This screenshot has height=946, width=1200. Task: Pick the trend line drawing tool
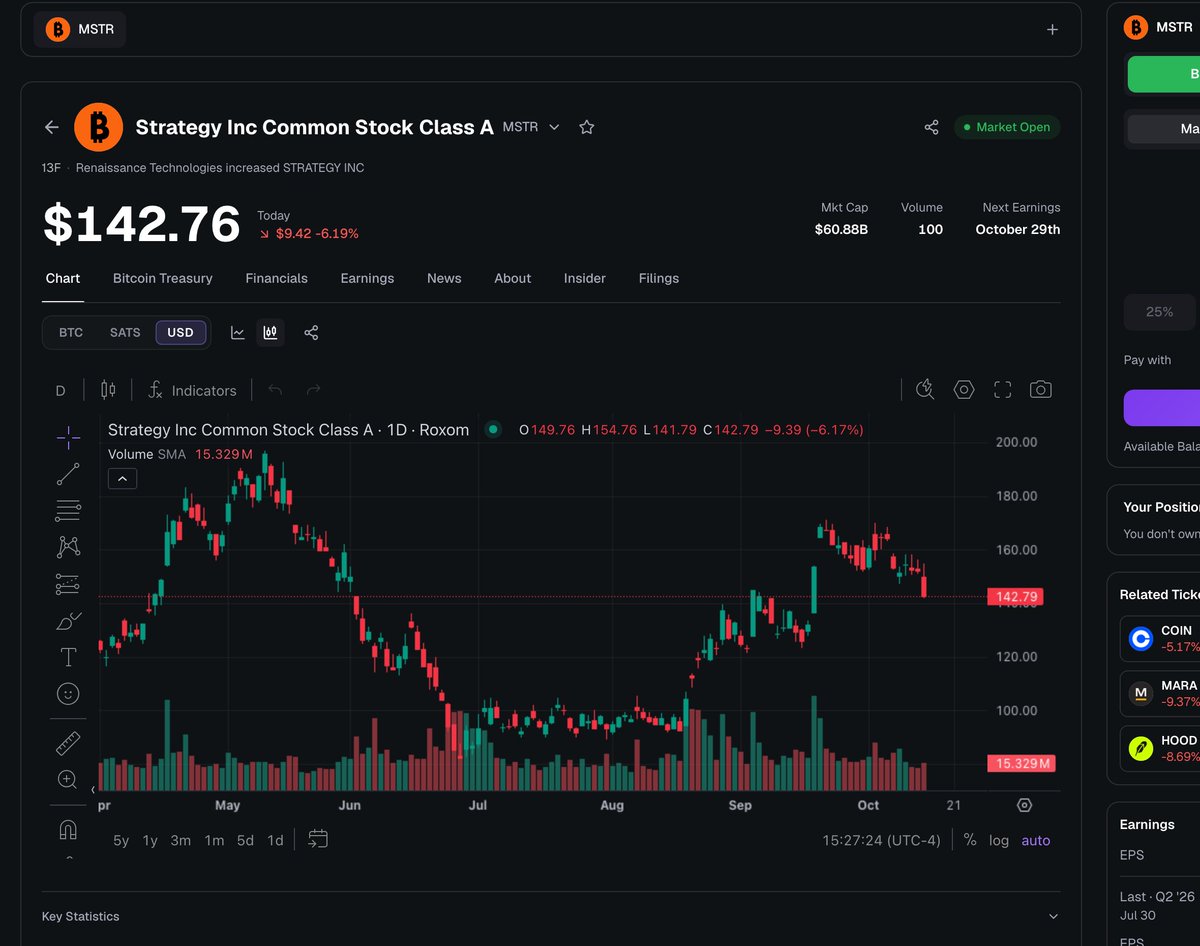68,474
